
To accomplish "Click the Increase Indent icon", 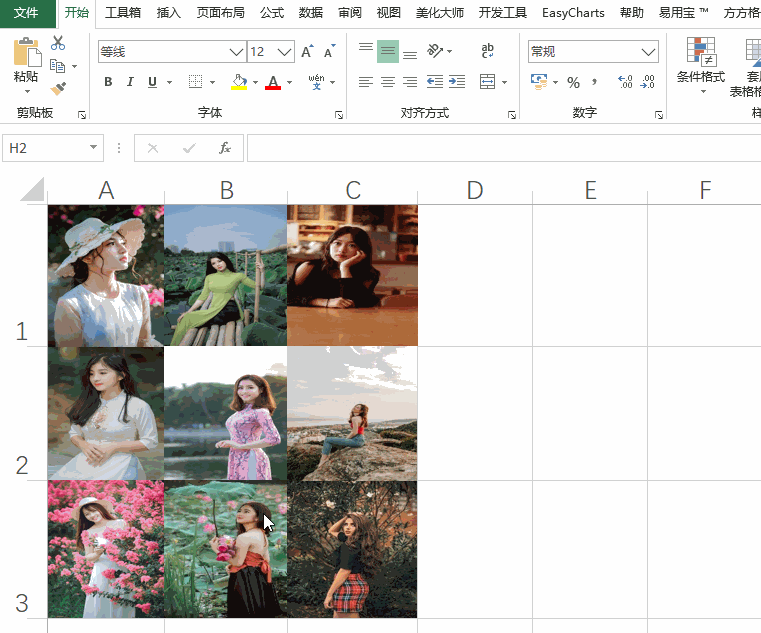I will pos(457,82).
